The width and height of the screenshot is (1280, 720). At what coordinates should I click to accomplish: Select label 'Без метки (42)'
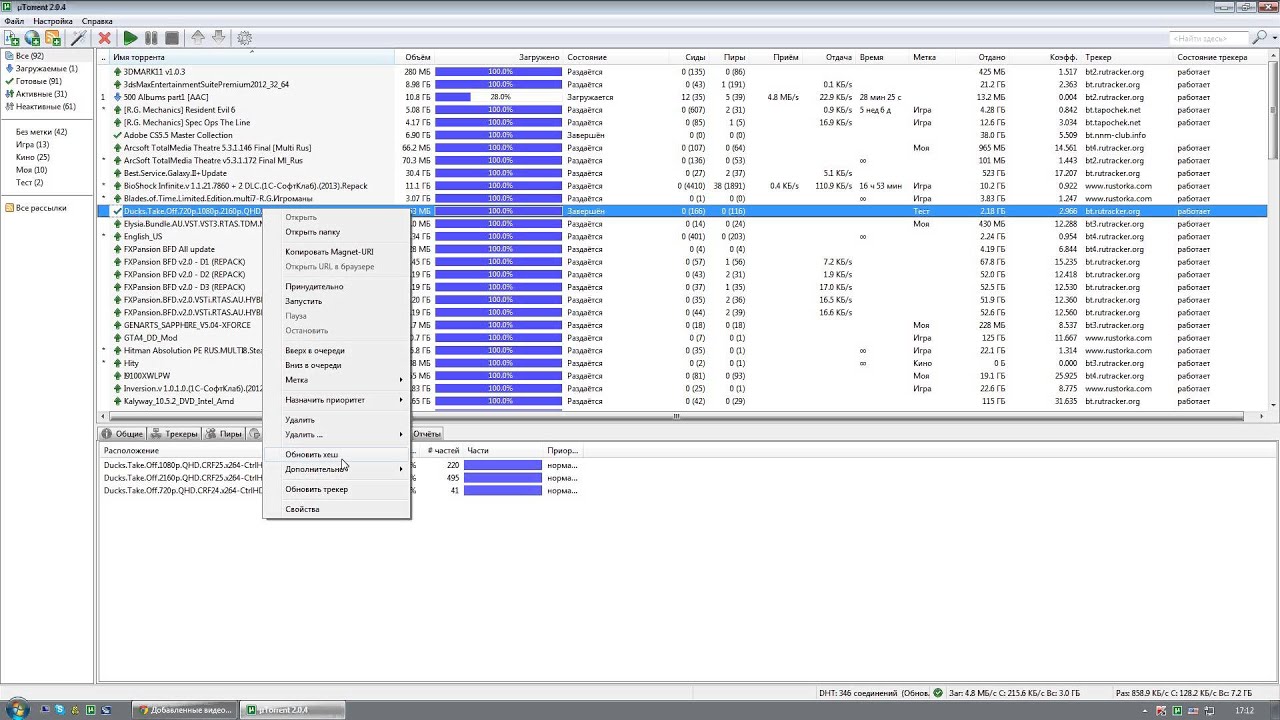41,132
